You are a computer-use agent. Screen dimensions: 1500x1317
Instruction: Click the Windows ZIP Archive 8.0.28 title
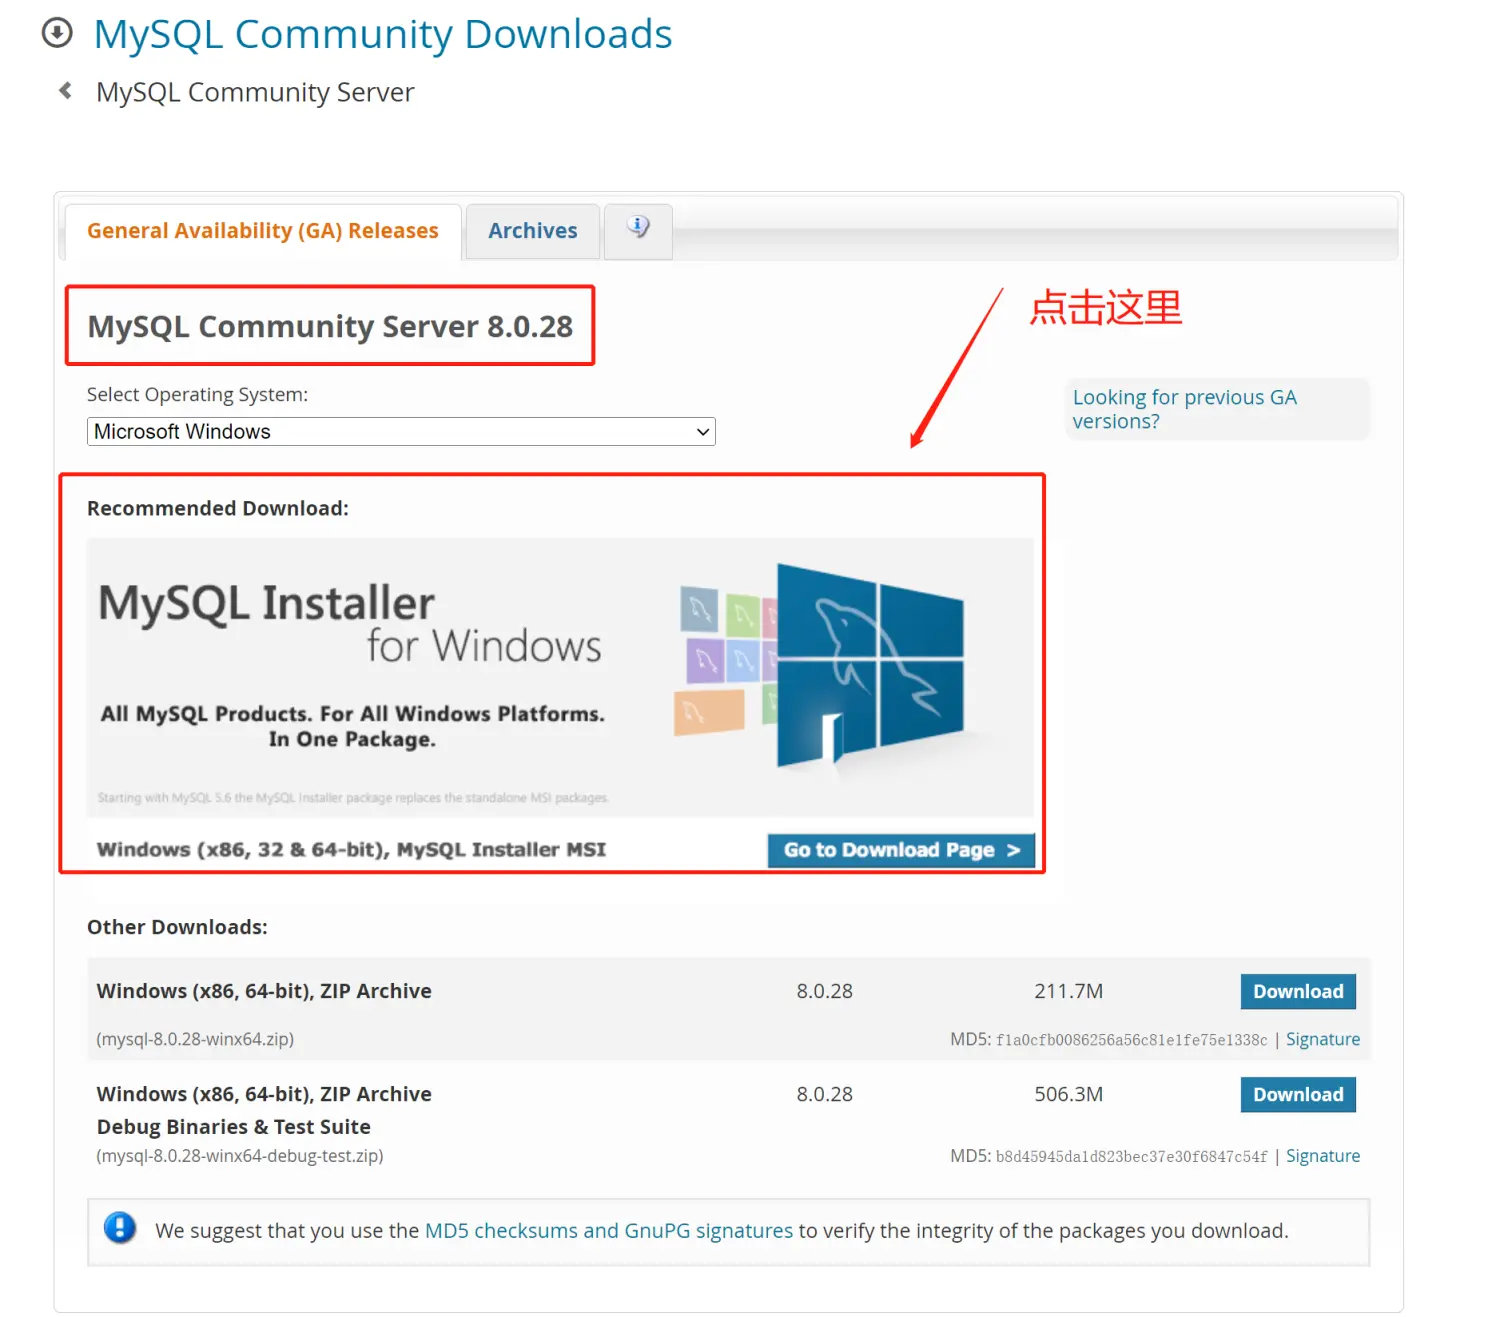(x=264, y=992)
